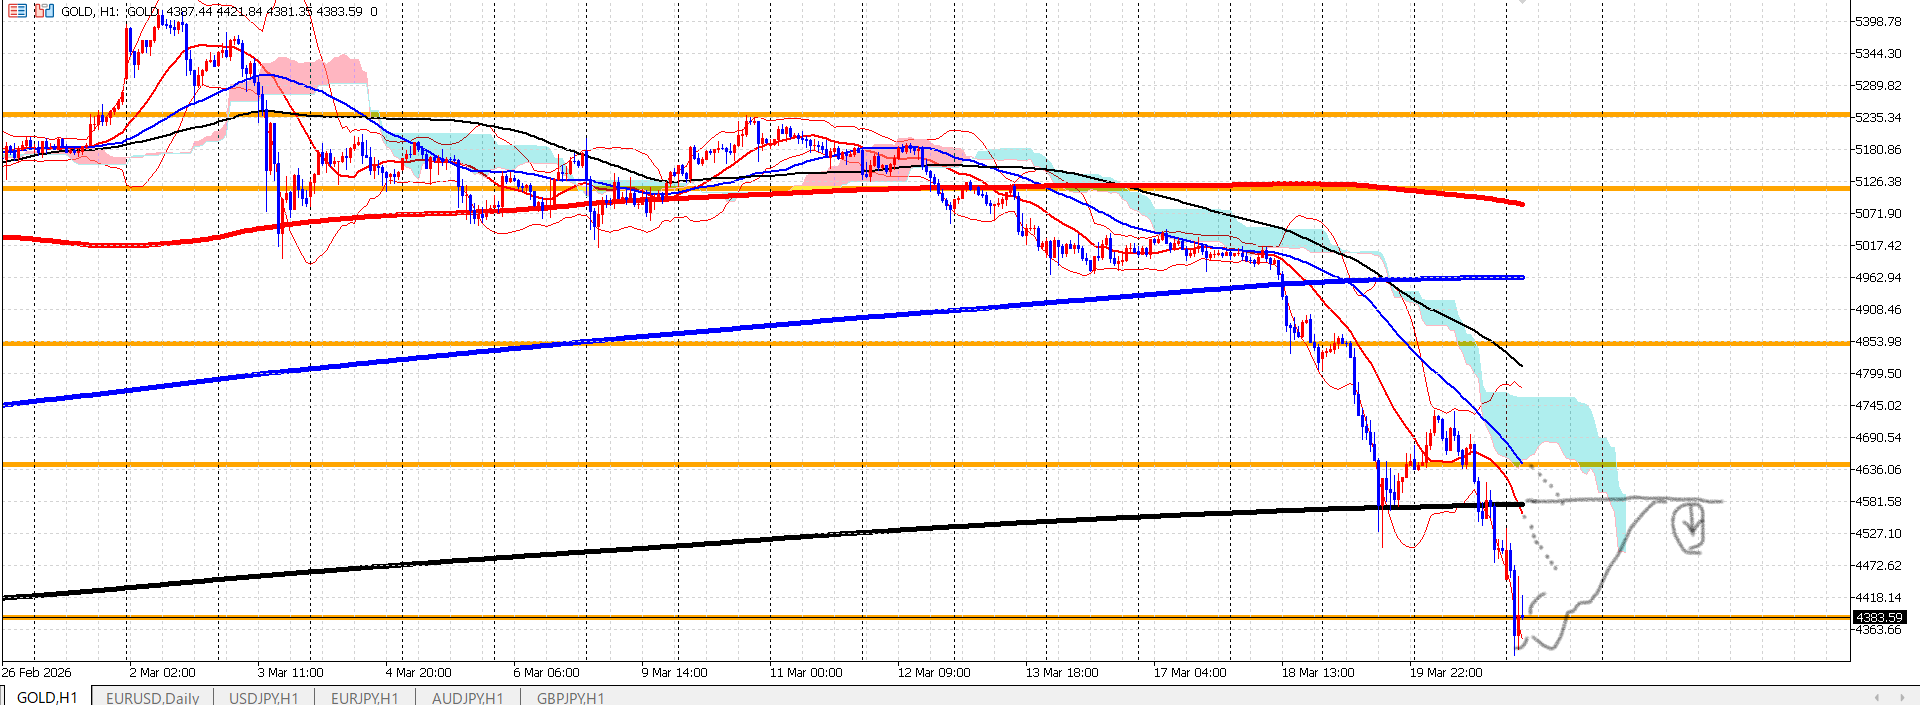Switch to the GBPJPY,H1 chart tab
The height and width of the screenshot is (705, 1920).
[570, 697]
